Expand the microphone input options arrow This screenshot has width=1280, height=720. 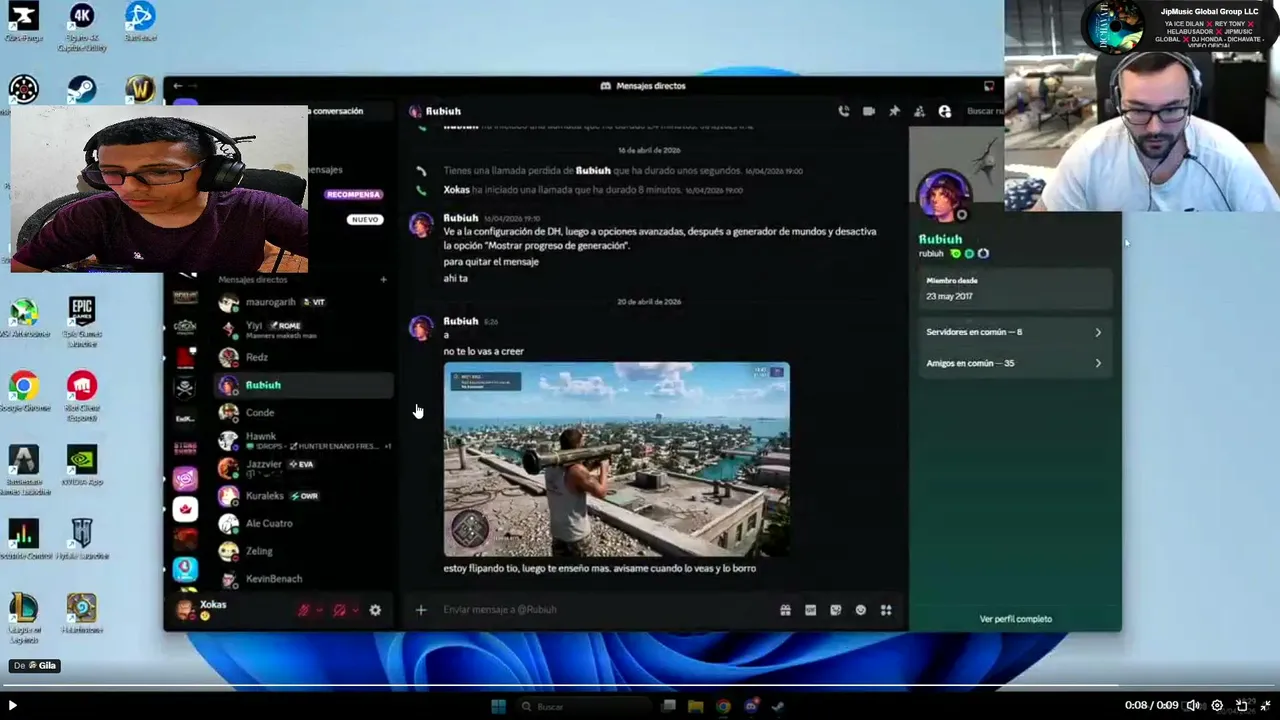click(319, 610)
